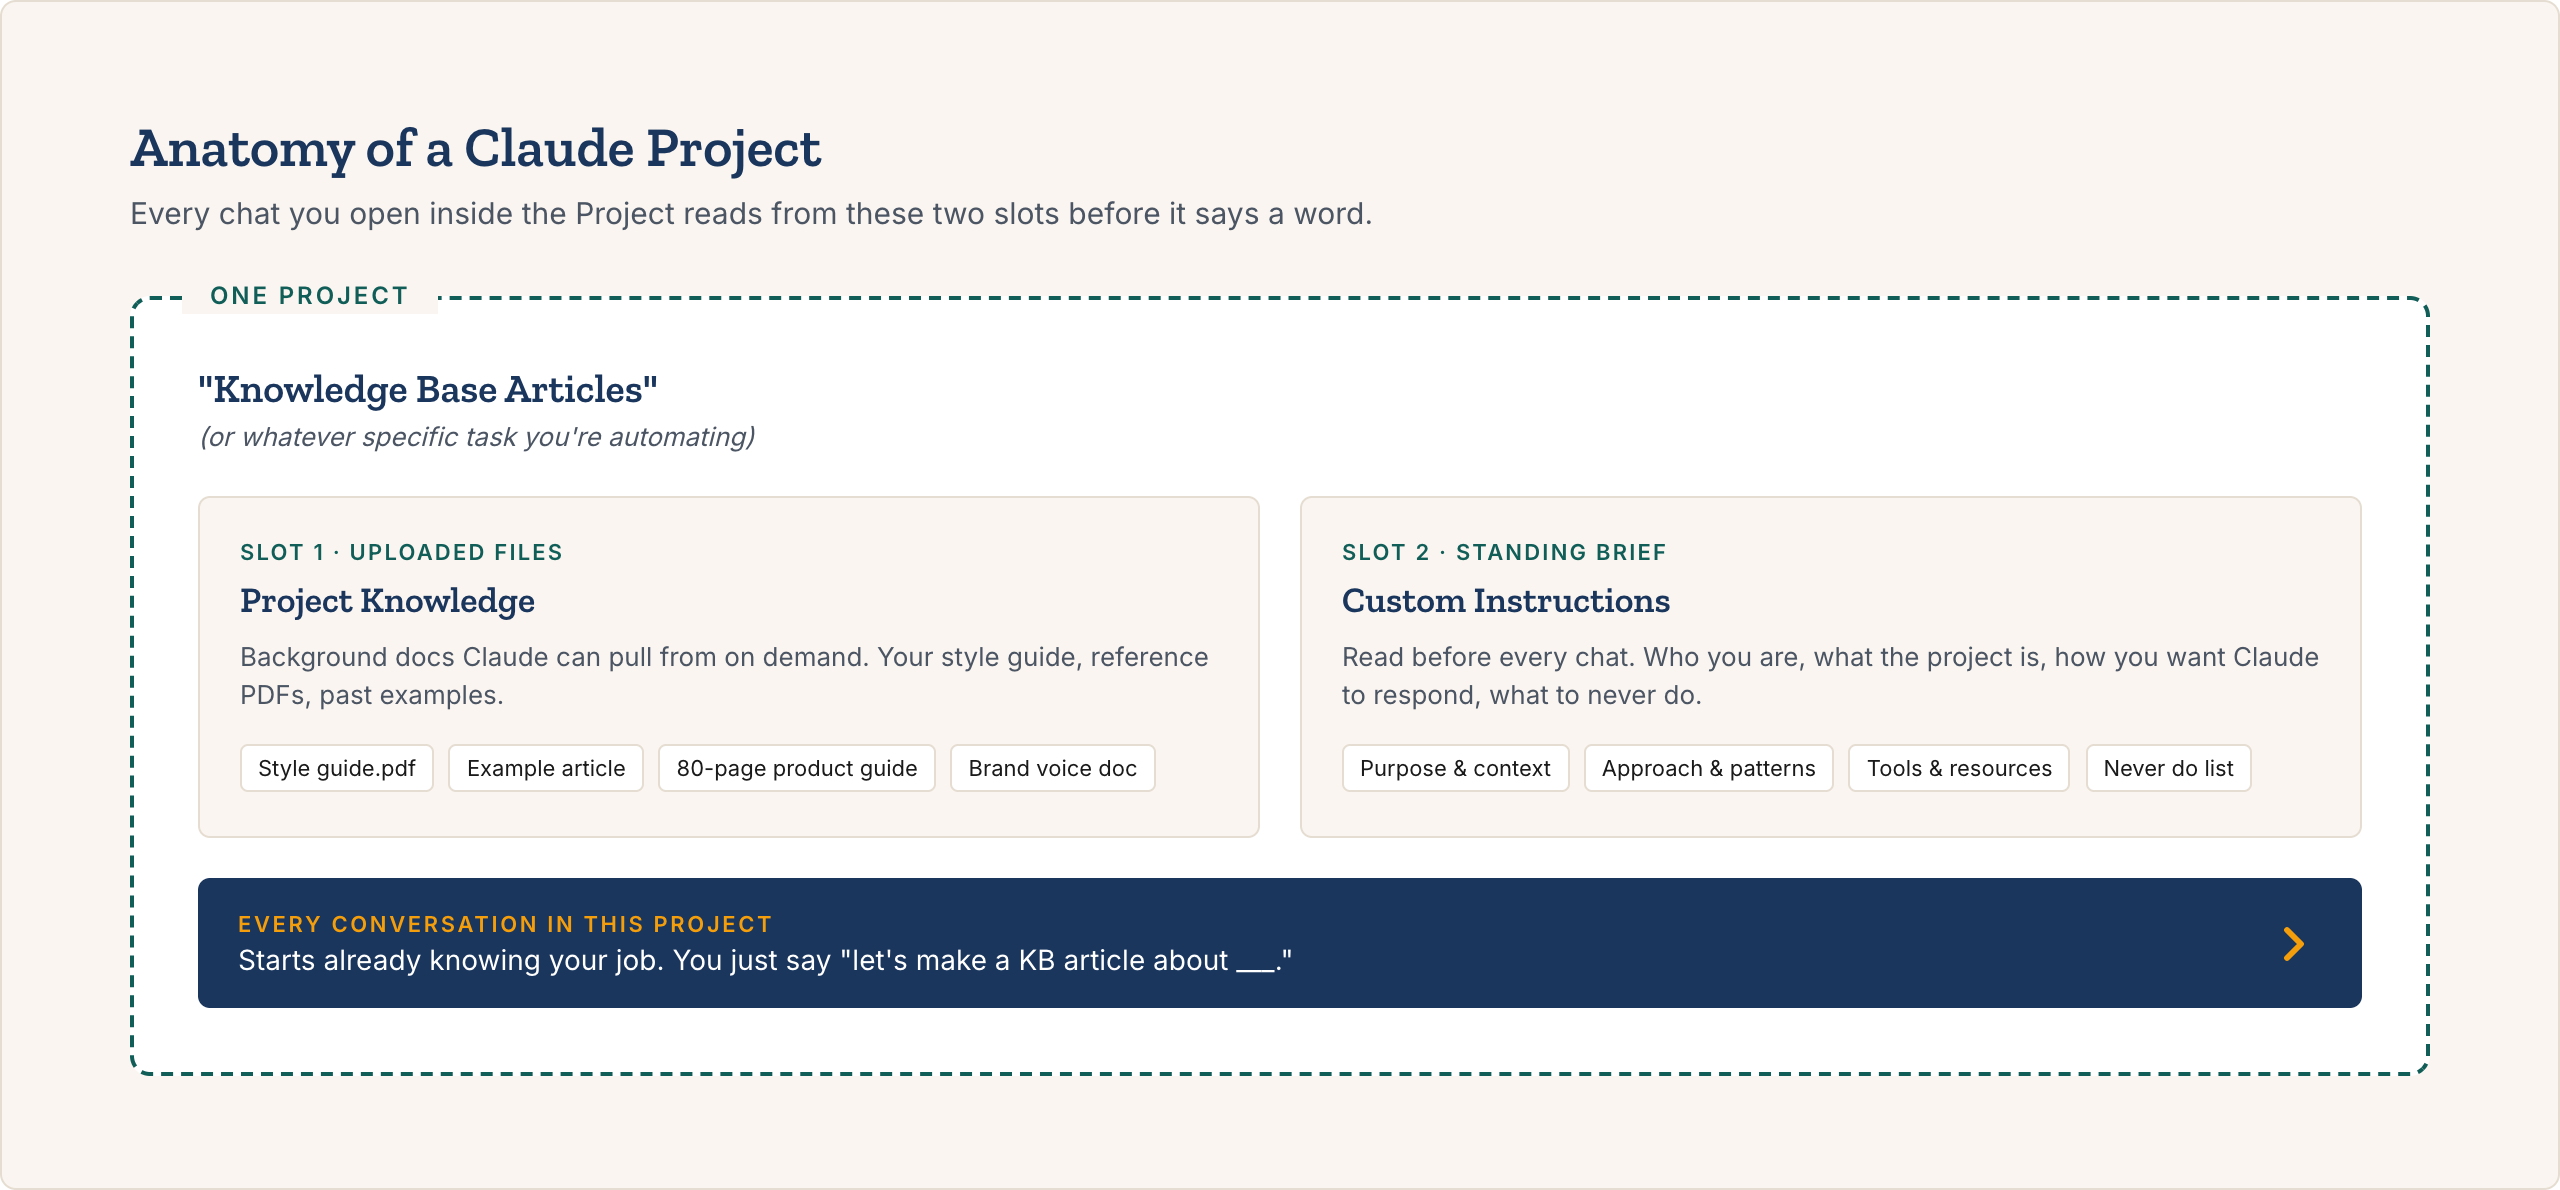Expand the Project Knowledge section
This screenshot has height=1190, width=2560.
pos(387,601)
